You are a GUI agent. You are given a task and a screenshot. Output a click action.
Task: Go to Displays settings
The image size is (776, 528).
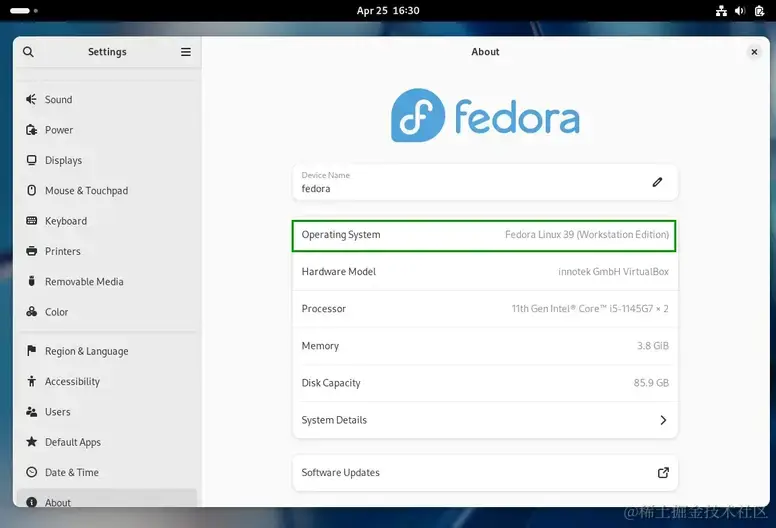[x=107, y=160]
